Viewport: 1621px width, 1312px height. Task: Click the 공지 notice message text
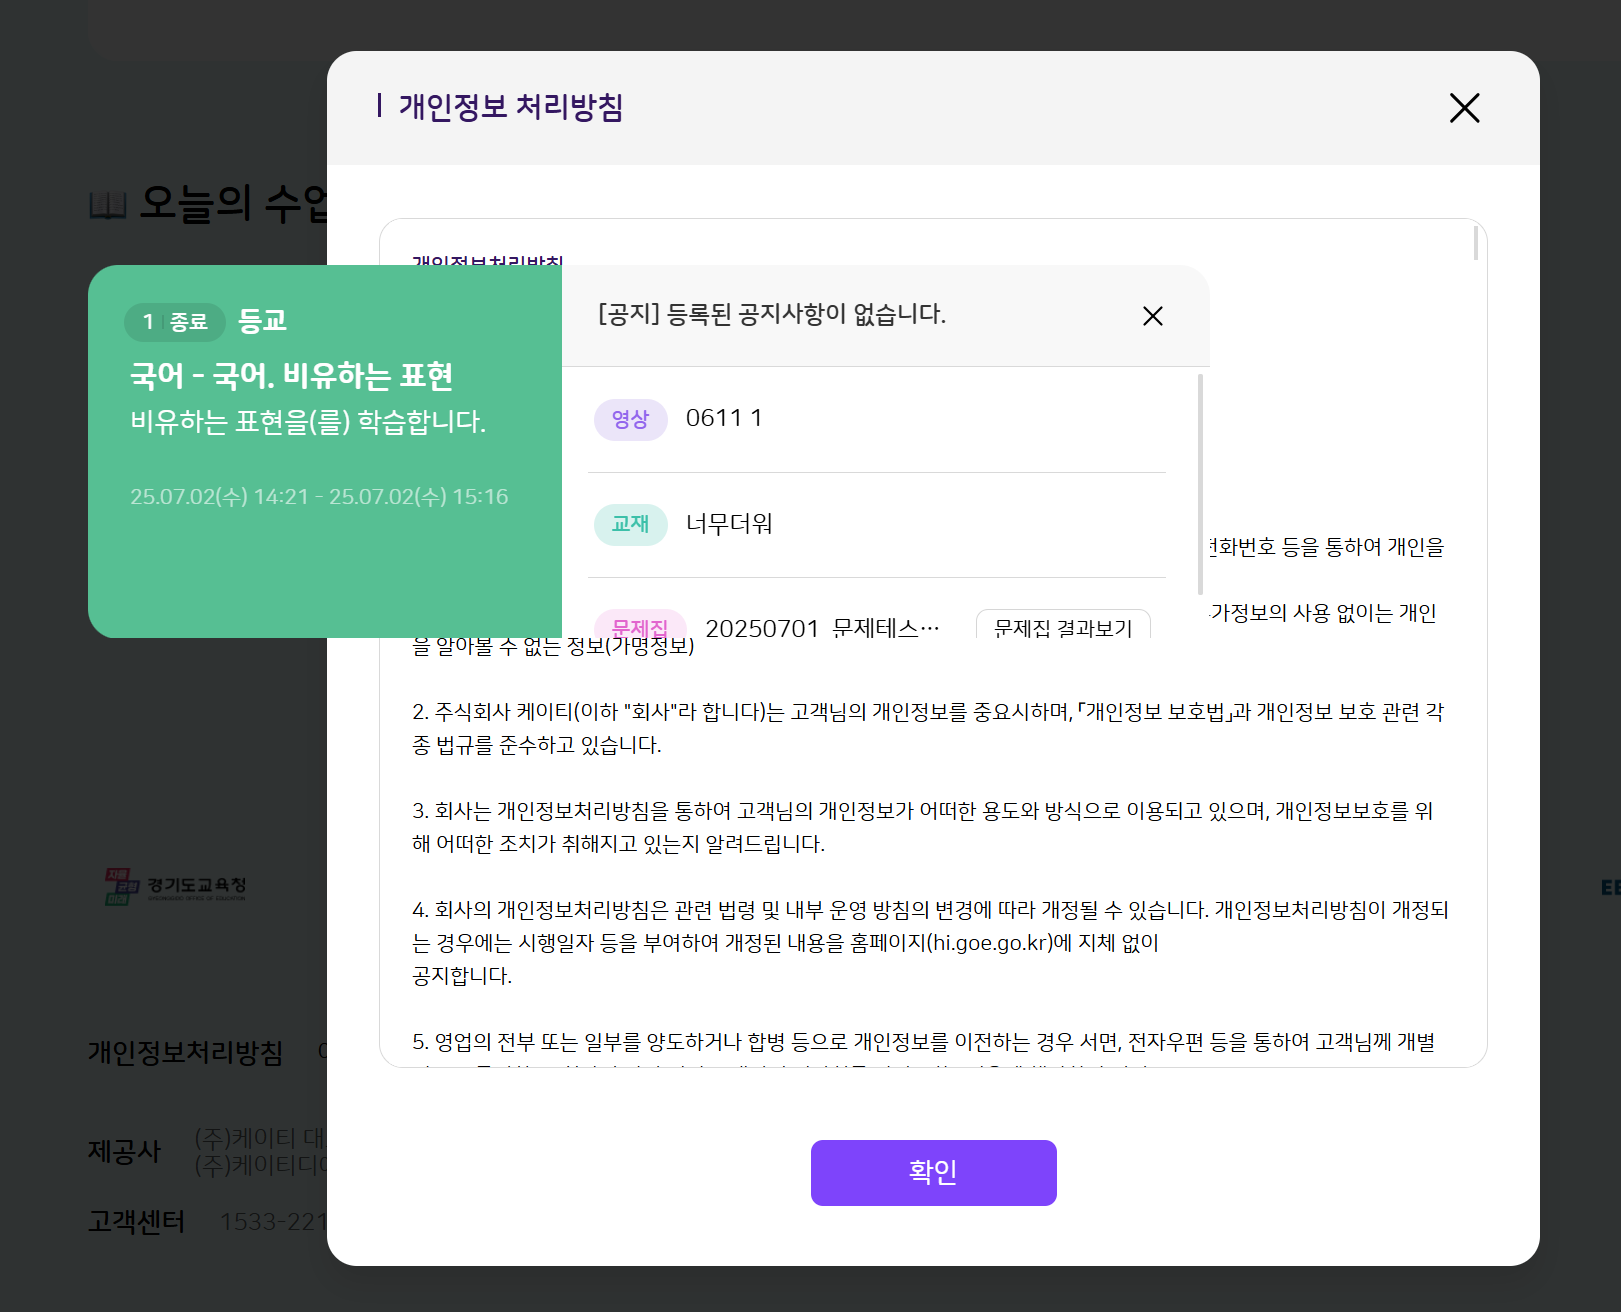(771, 315)
